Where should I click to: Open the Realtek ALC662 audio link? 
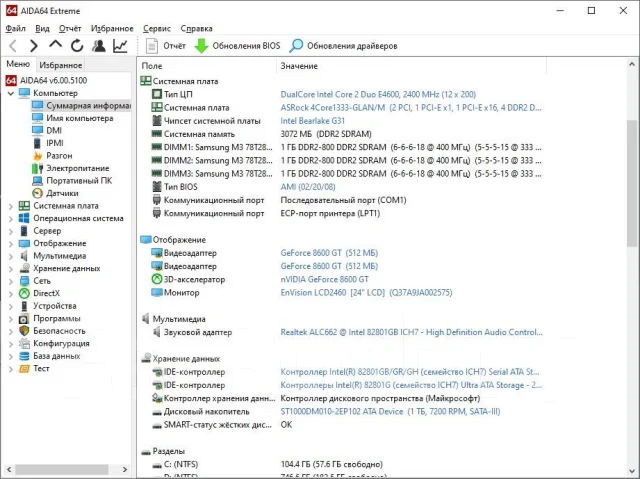pos(411,332)
